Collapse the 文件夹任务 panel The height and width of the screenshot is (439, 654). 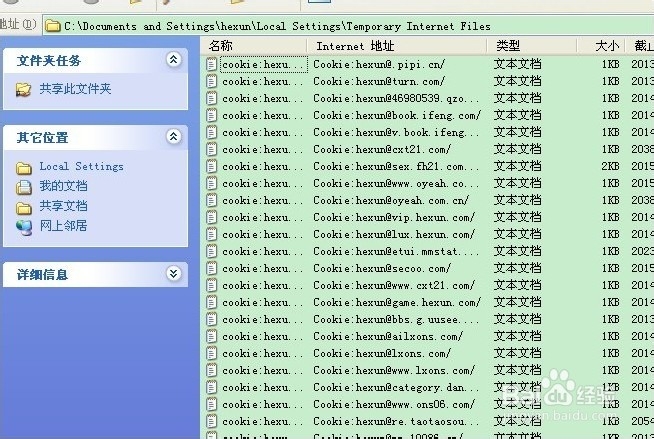pyautogui.click(x=174, y=60)
